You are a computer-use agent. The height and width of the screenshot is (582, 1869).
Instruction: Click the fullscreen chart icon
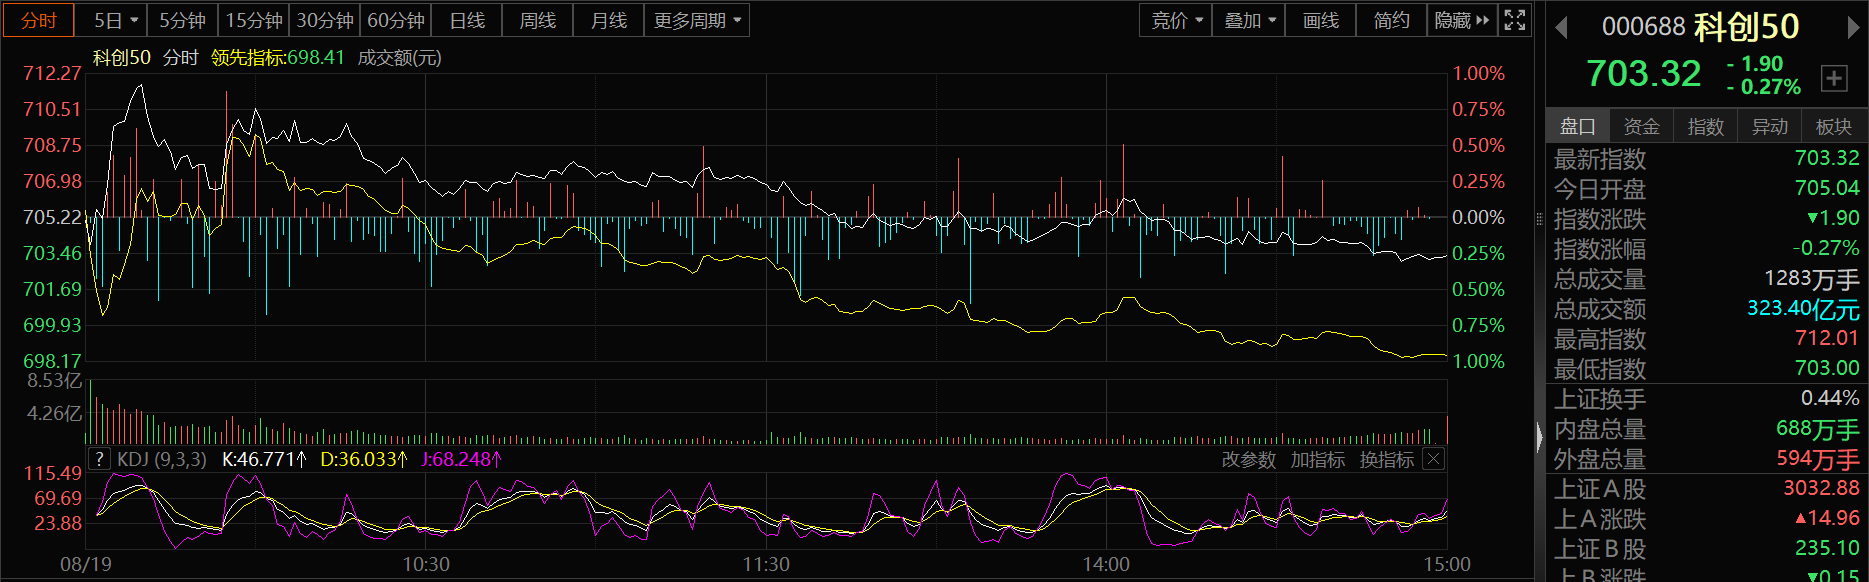click(1514, 20)
